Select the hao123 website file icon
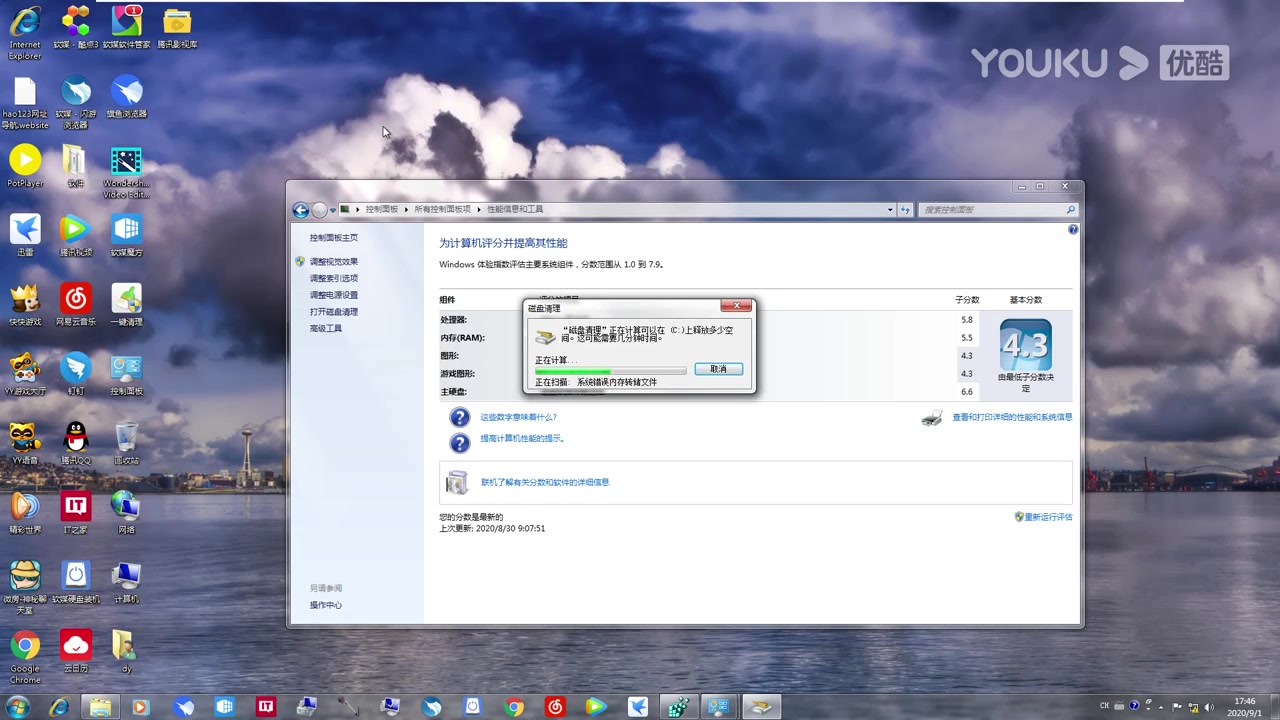1280x720 pixels. click(x=25, y=103)
